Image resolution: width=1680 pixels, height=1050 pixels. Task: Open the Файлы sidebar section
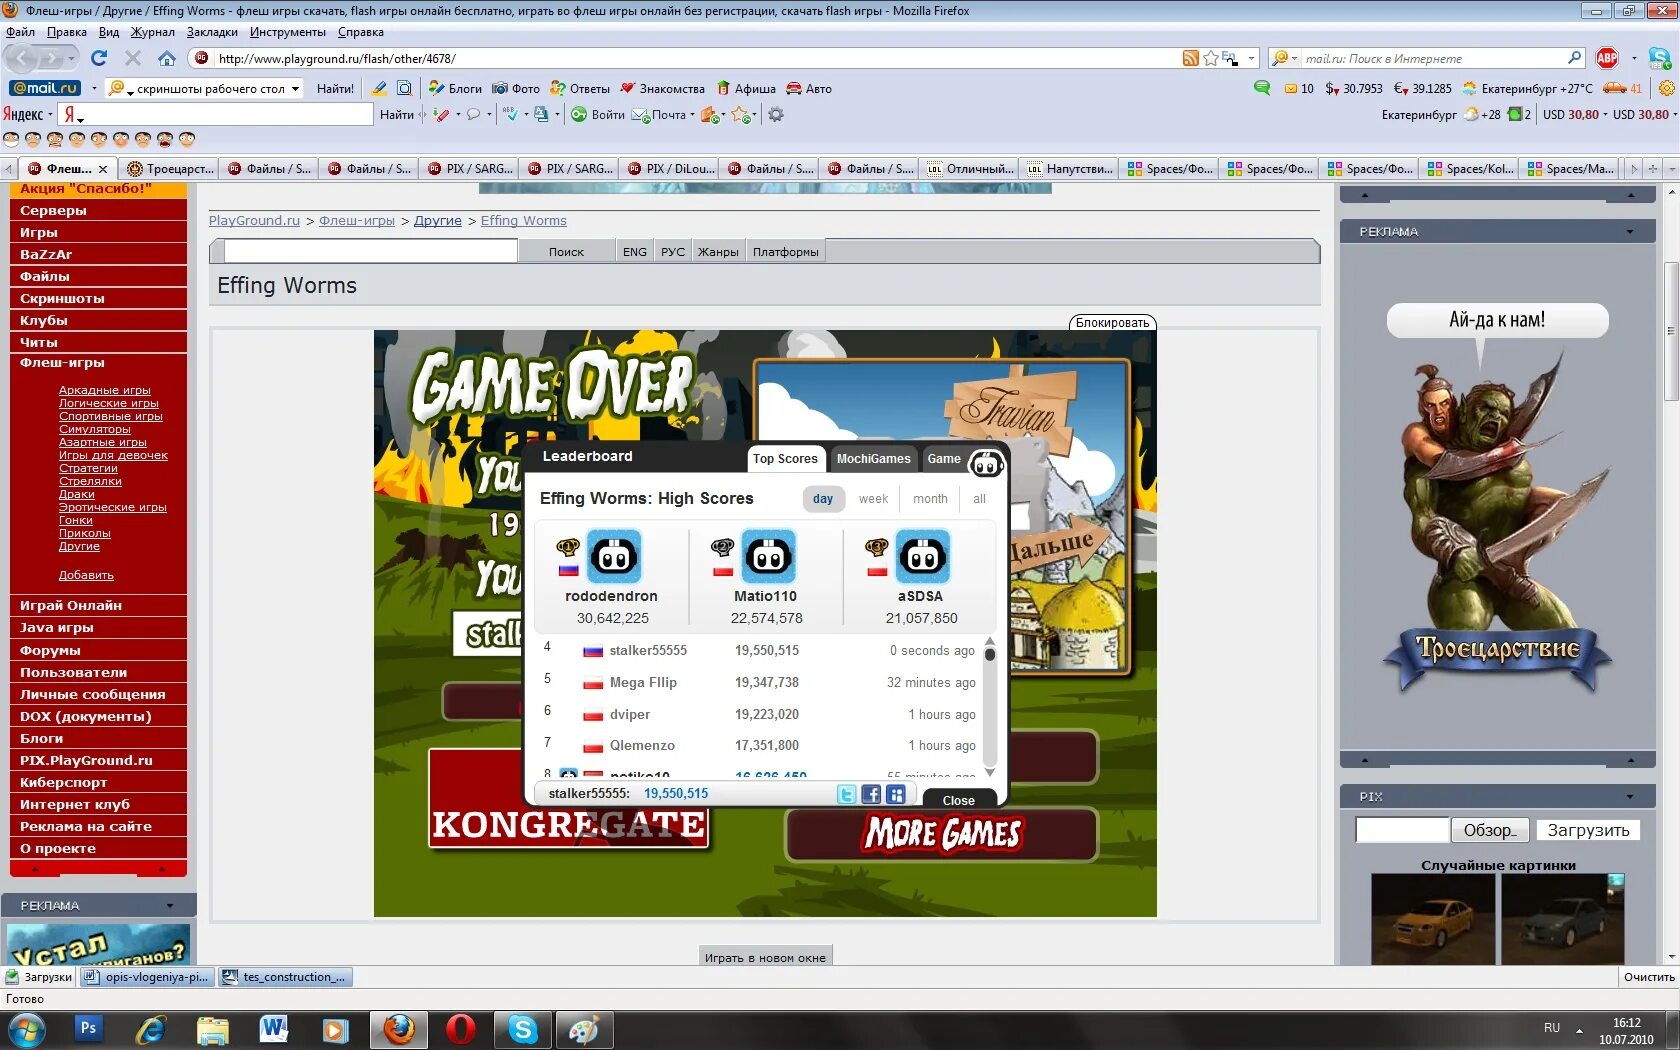click(x=98, y=276)
